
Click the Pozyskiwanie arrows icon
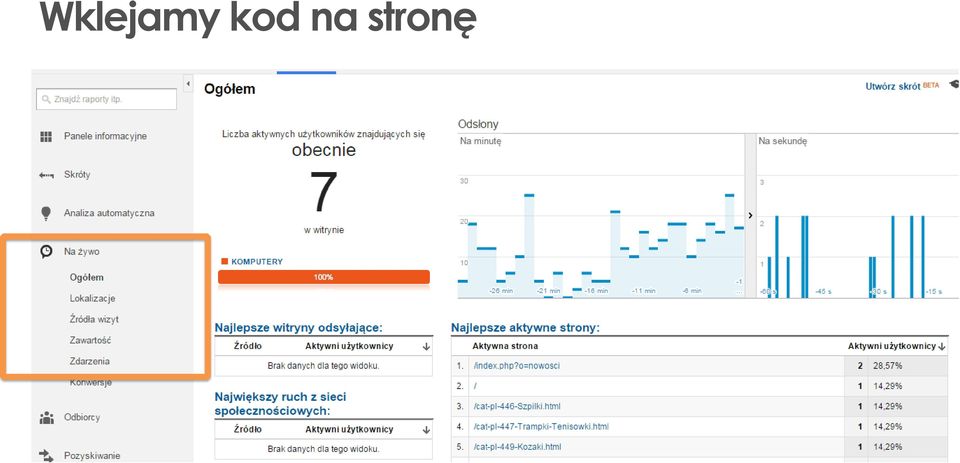click(x=46, y=456)
